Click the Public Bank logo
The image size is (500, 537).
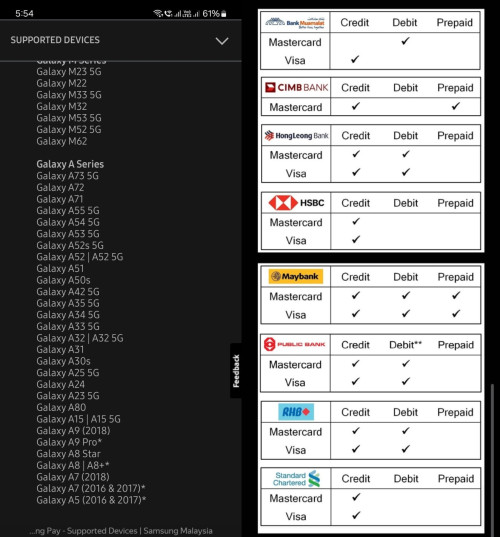[x=295, y=344]
